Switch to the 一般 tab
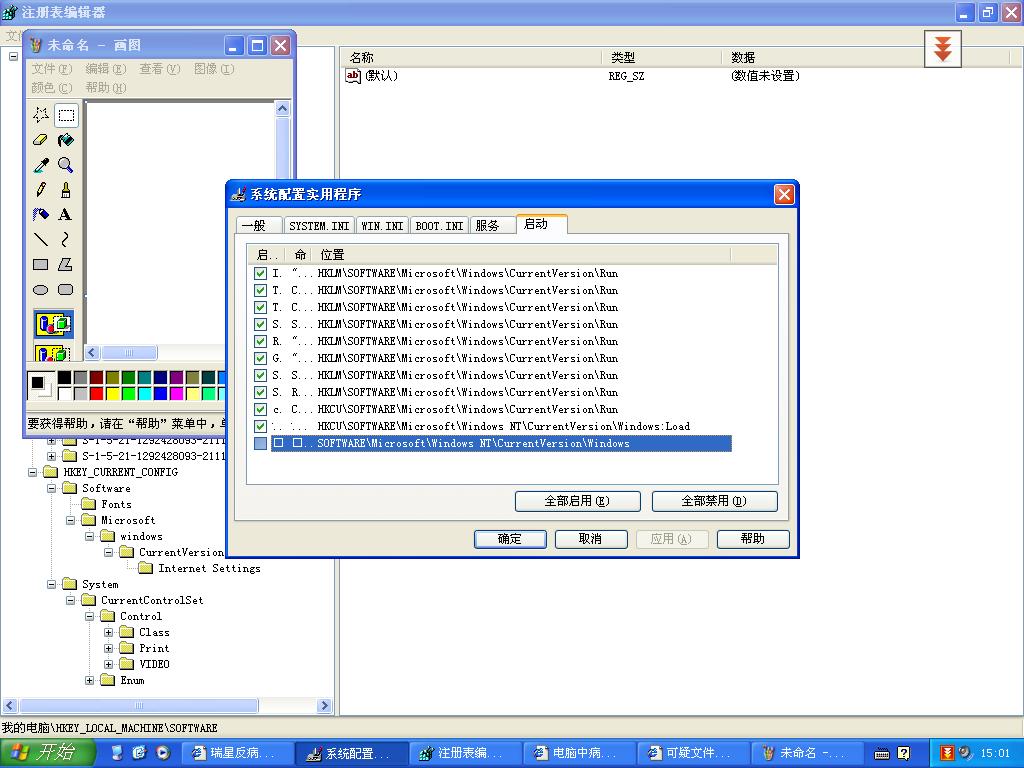This screenshot has height=768, width=1024. click(259, 225)
